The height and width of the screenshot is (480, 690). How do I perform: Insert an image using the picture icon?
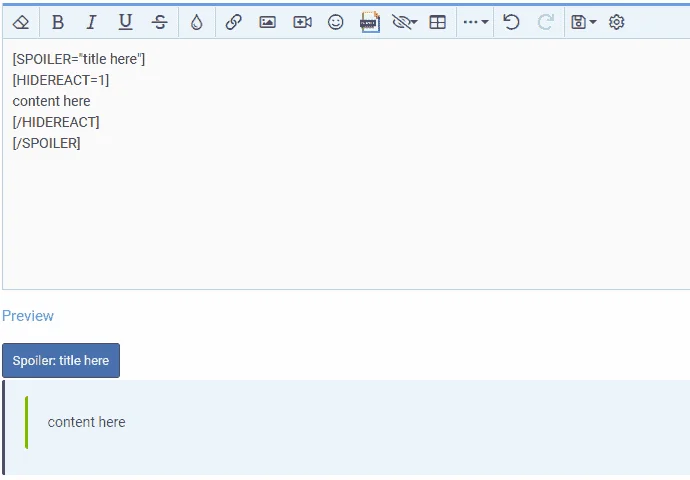pyautogui.click(x=268, y=22)
